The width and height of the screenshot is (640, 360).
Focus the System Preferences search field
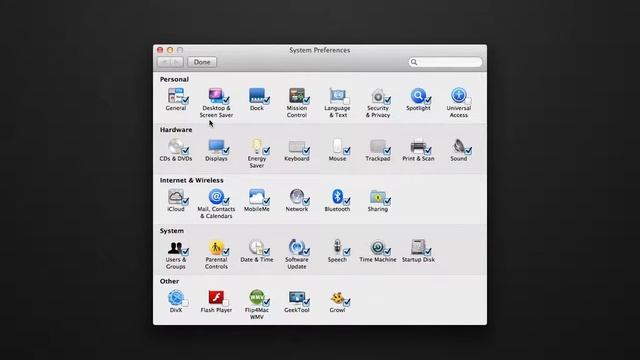[445, 62]
